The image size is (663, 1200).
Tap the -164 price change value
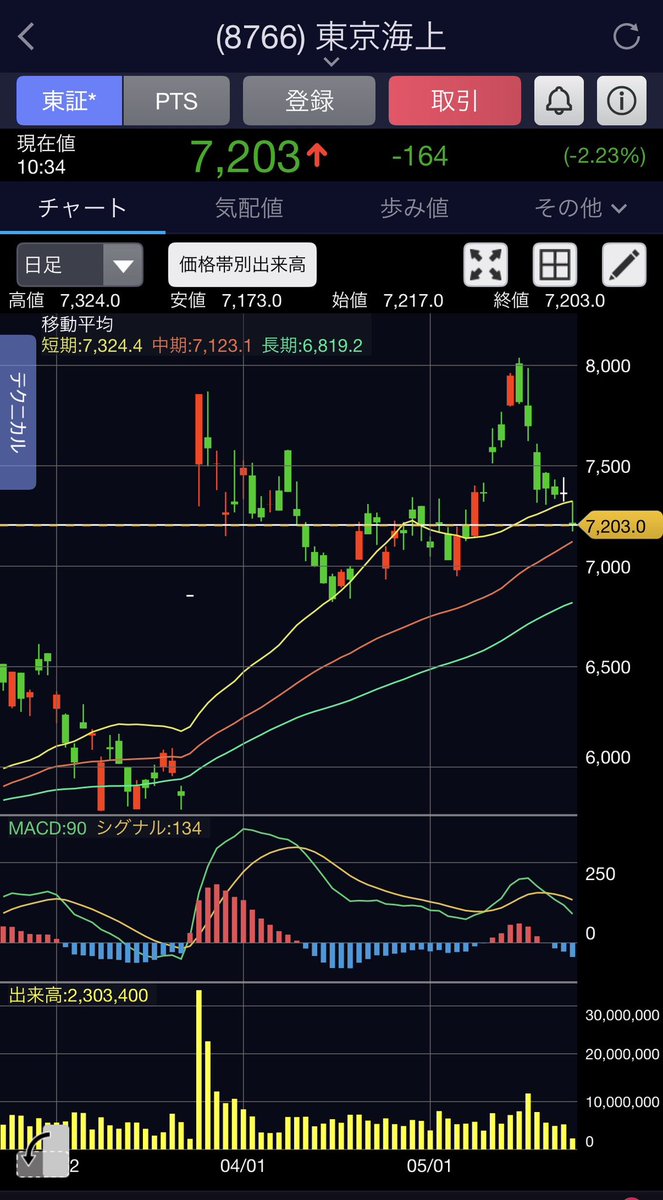pyautogui.click(x=419, y=157)
